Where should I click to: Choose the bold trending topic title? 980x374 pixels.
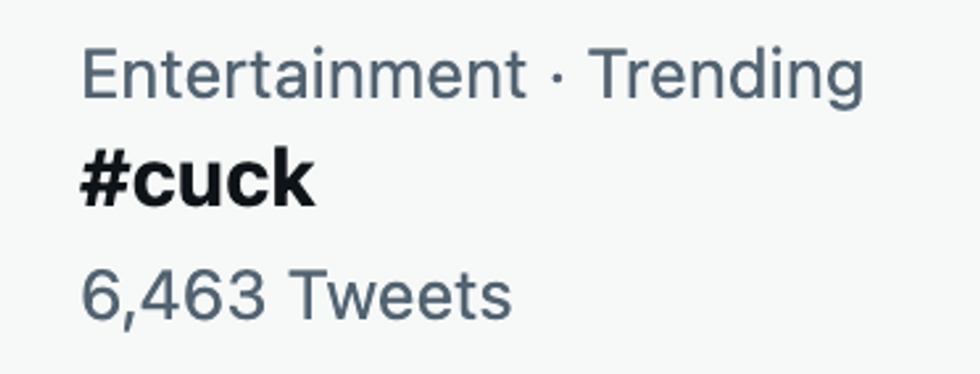click(198, 178)
